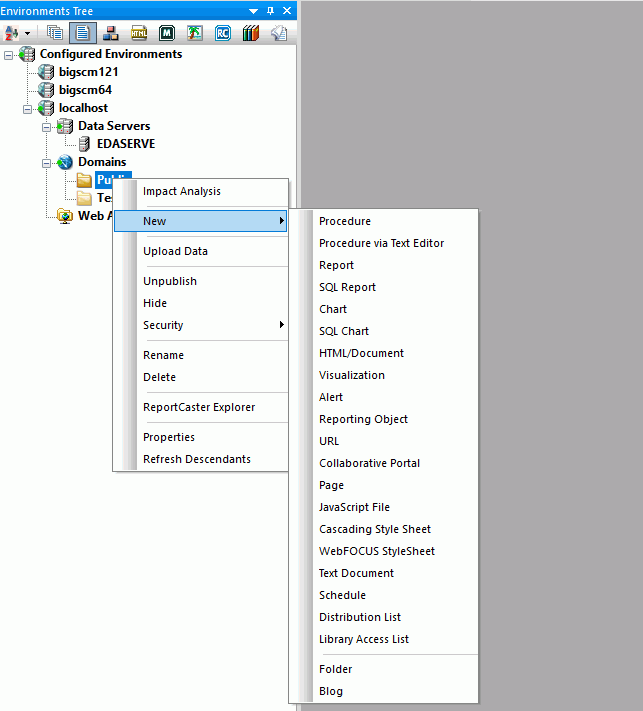643x711 pixels.
Task: Select the Domains node
Action: pyautogui.click(x=102, y=162)
